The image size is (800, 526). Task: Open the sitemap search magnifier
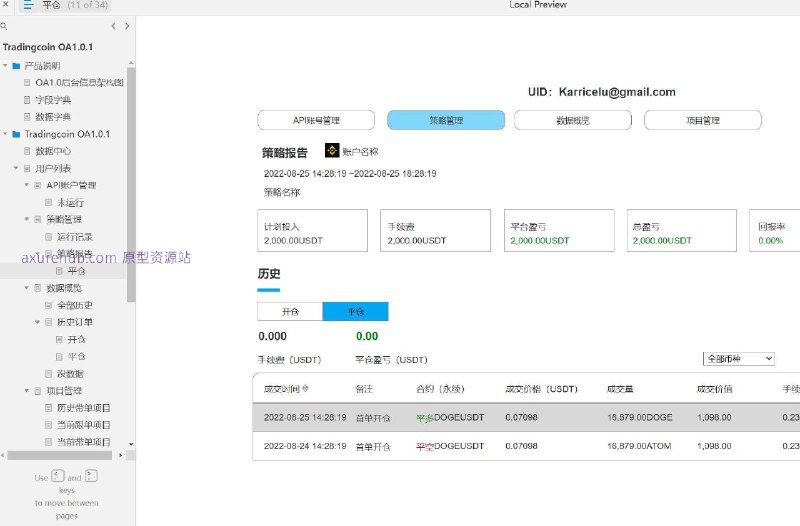point(4,26)
